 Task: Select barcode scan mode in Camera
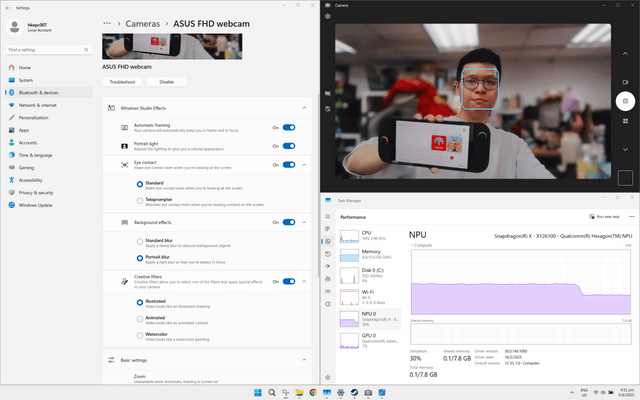pos(625,121)
